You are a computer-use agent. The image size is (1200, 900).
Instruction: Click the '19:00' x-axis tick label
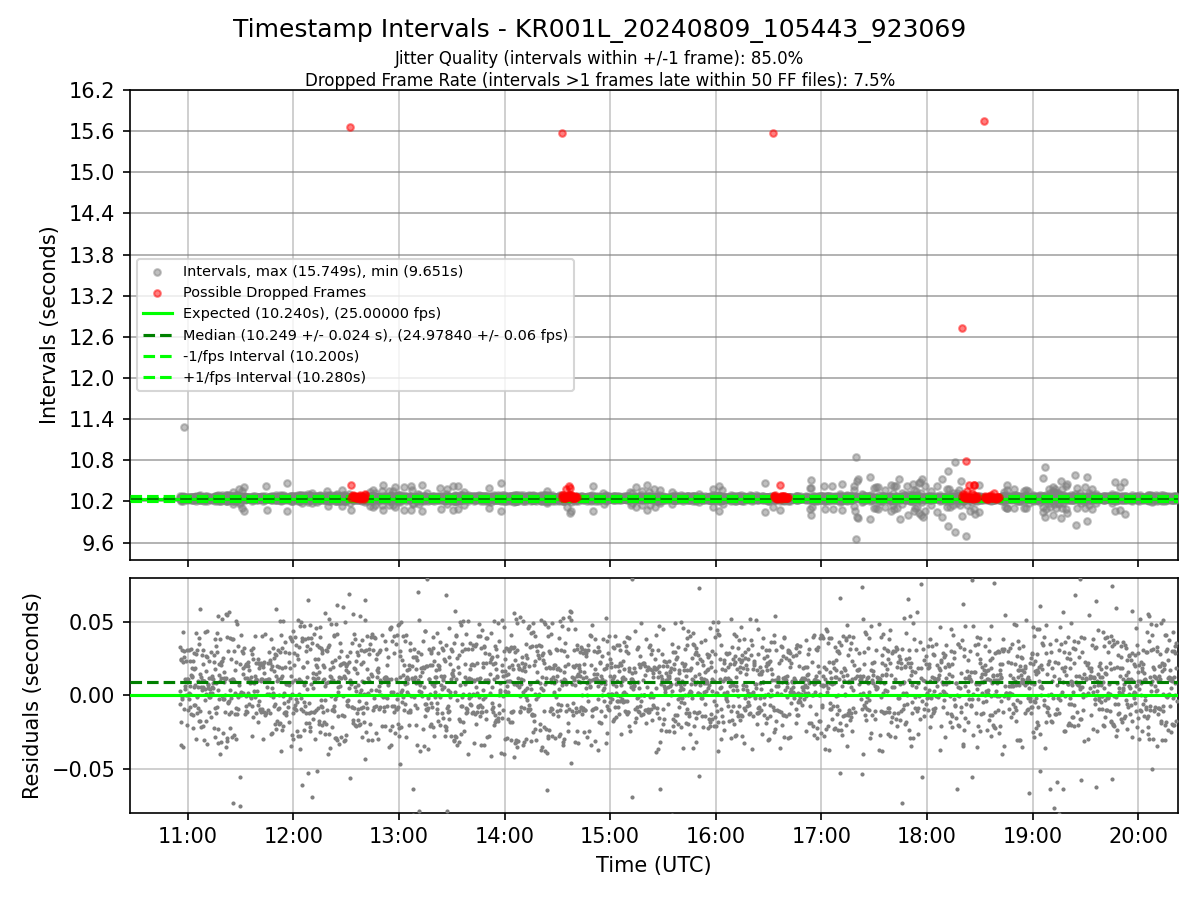tap(1032, 835)
